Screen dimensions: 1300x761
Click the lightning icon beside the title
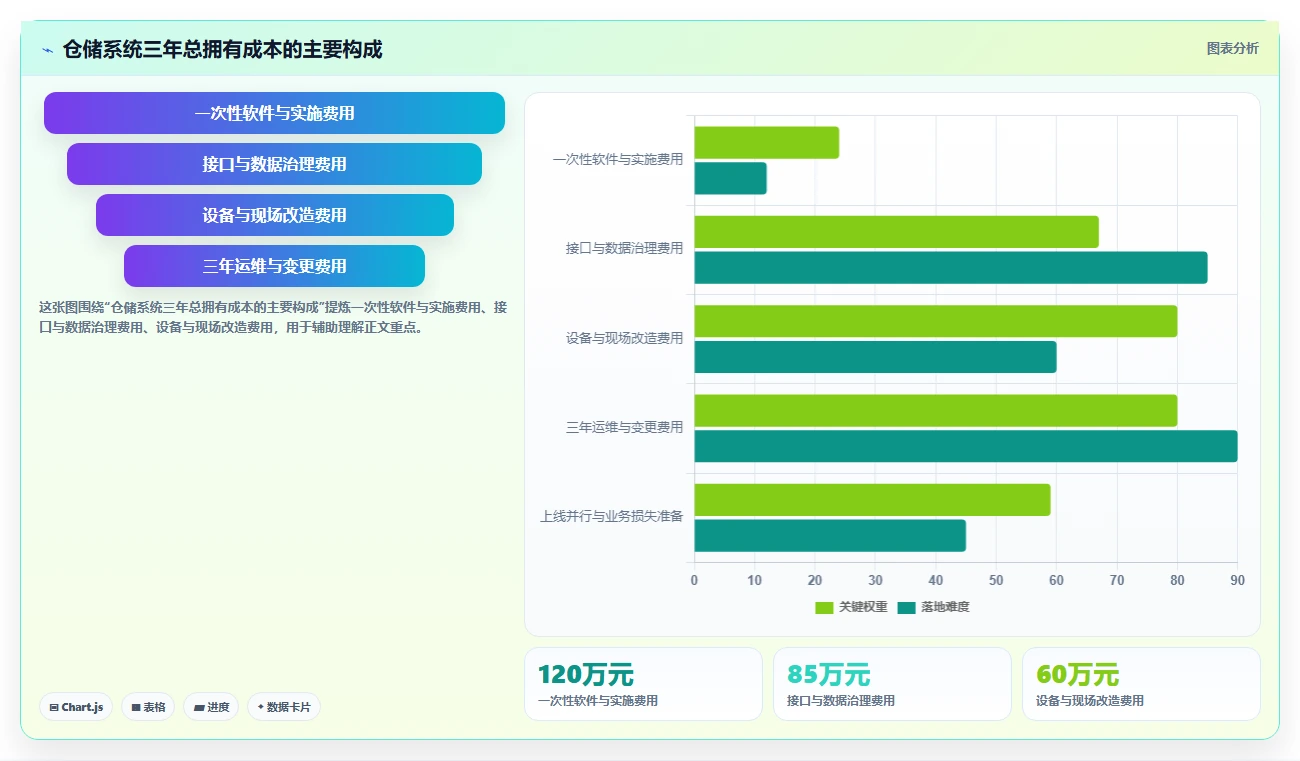click(47, 50)
